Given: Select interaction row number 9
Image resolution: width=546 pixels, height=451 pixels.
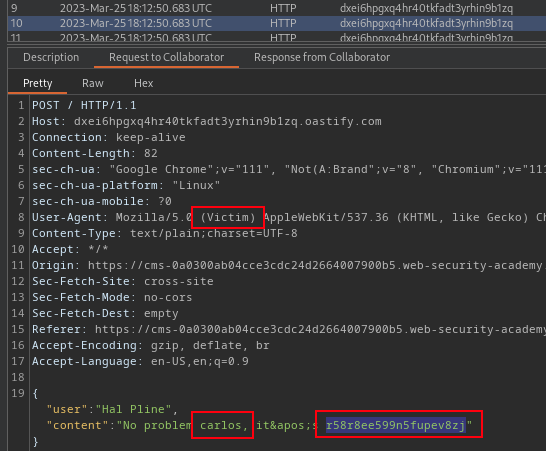Looking at the screenshot, I should pyautogui.click(x=277, y=8).
